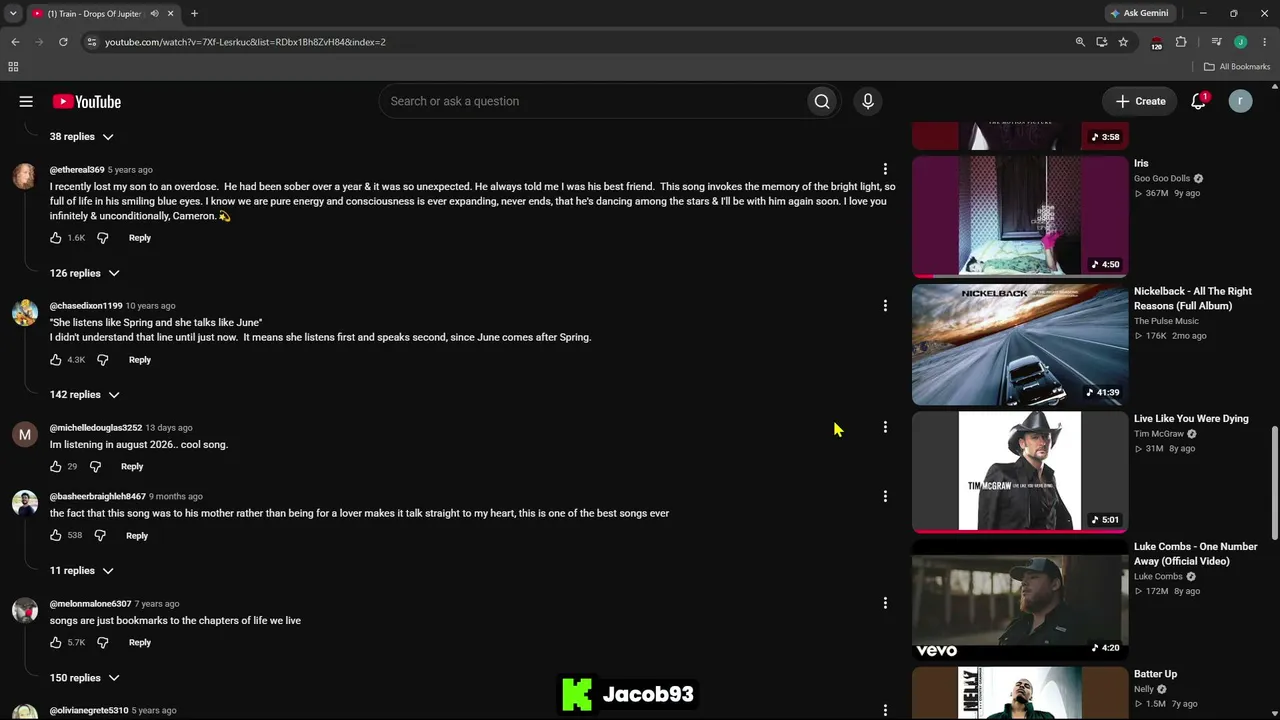Play the Tim McGraw video thumbnail
1280x720 pixels.
pyautogui.click(x=1020, y=472)
